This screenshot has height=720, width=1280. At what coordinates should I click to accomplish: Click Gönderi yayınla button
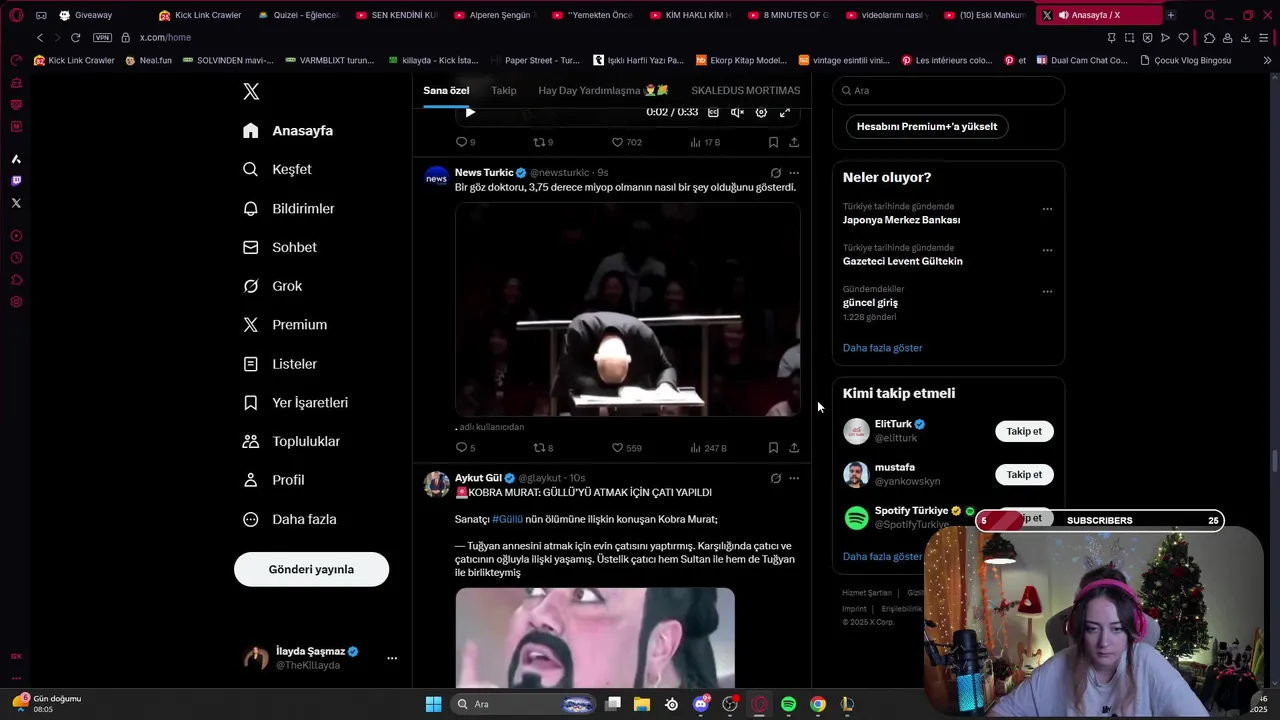pos(311,569)
